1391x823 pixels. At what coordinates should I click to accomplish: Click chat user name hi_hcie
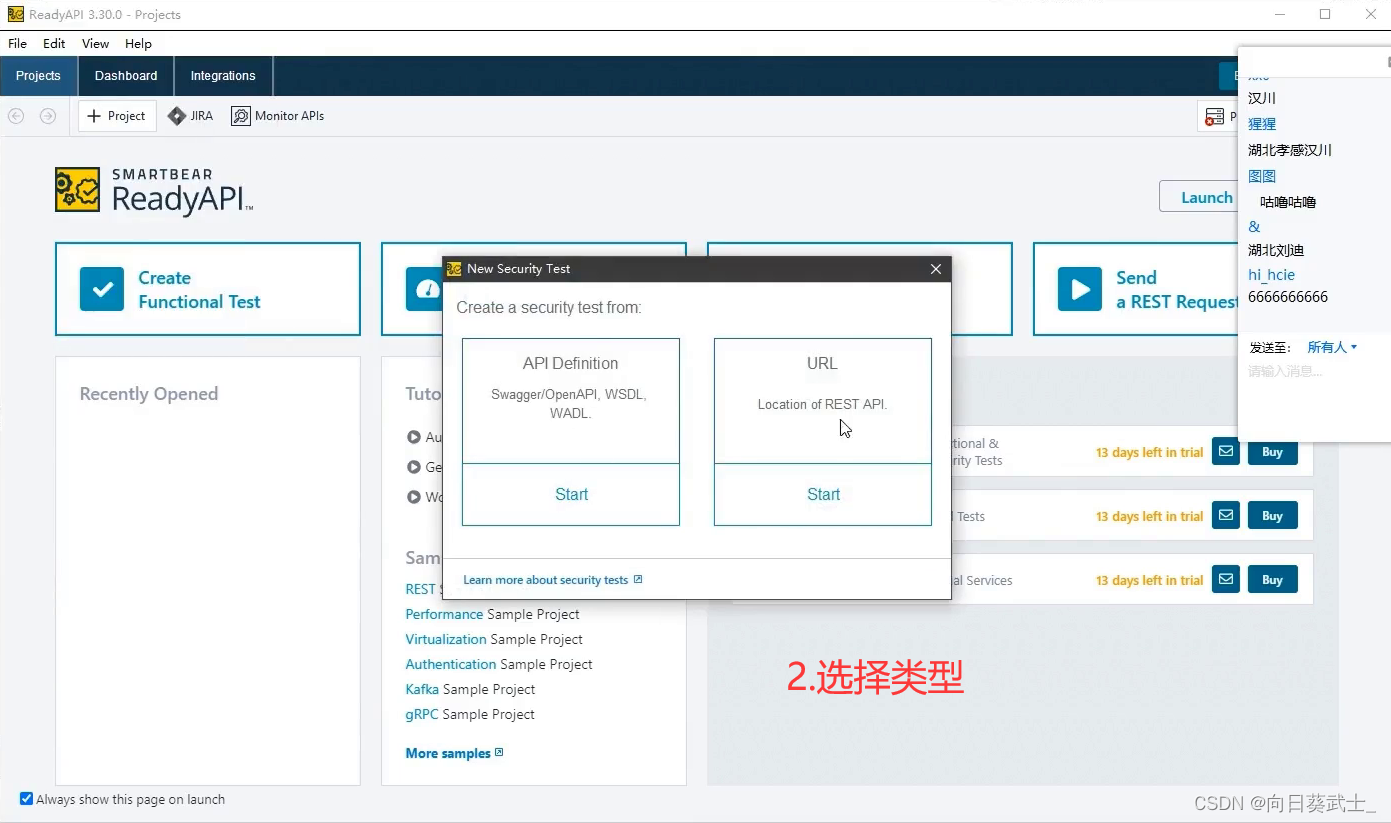pos(1271,275)
